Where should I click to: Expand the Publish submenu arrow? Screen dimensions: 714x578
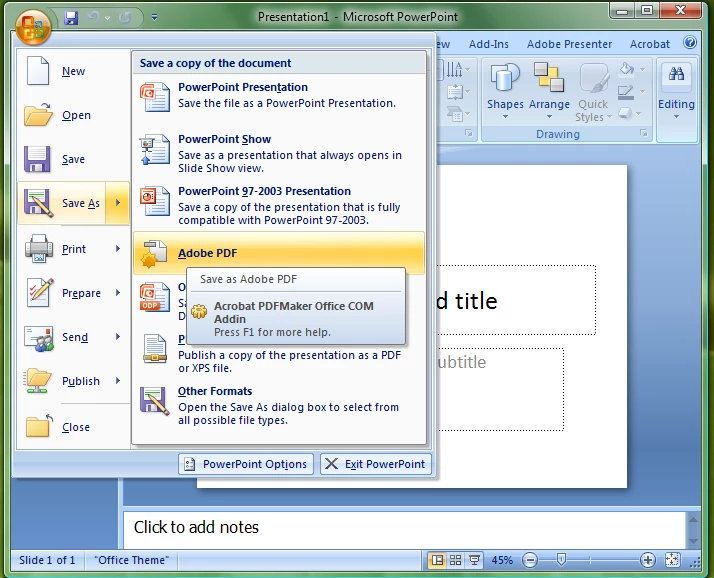(118, 381)
